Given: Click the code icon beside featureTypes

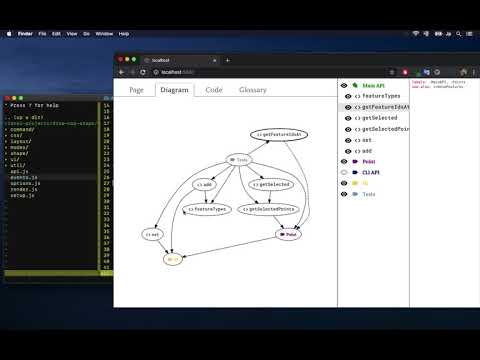Looking at the screenshot, I should coord(358,96).
